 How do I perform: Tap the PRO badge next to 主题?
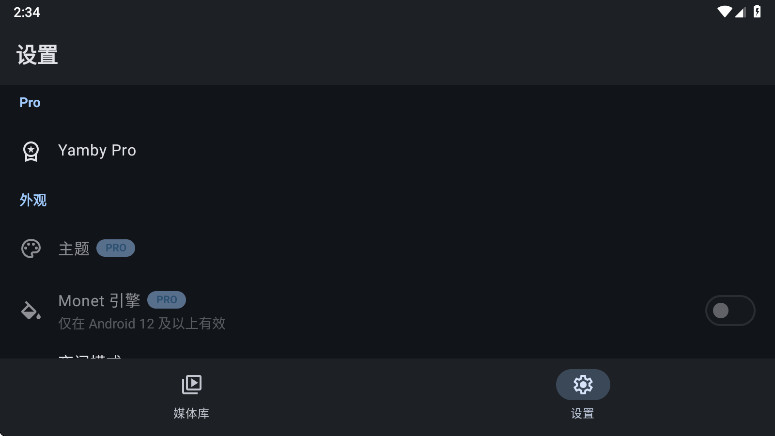(x=116, y=248)
